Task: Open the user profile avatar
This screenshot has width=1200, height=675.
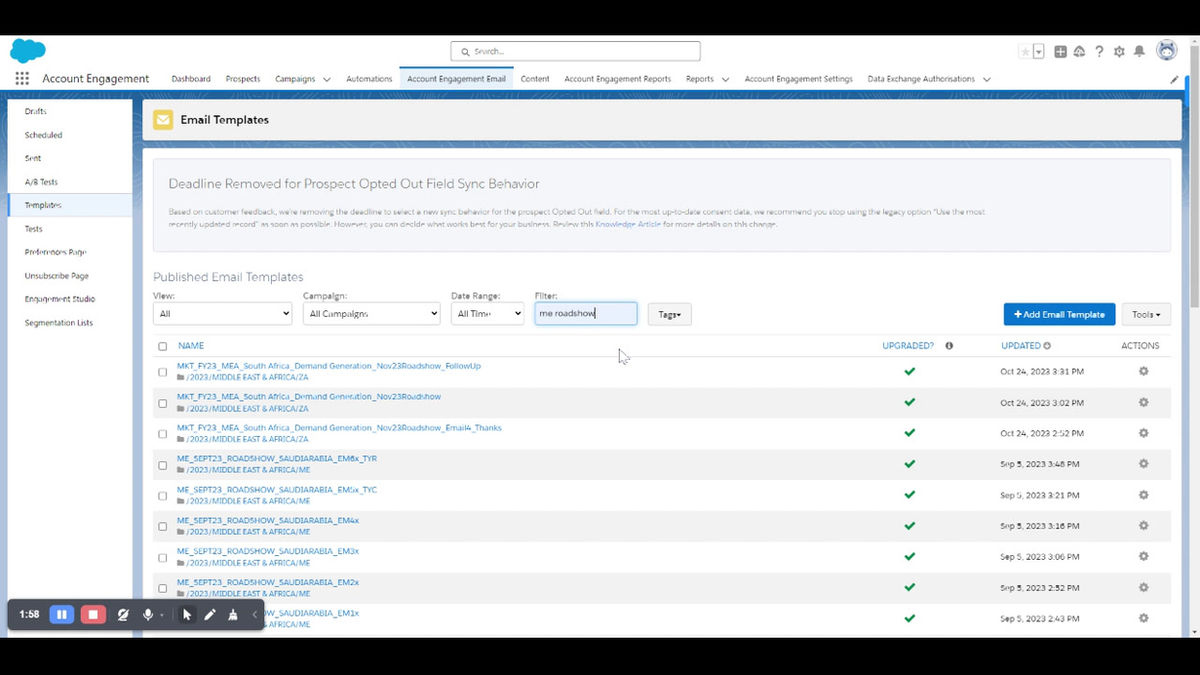Action: (x=1166, y=51)
